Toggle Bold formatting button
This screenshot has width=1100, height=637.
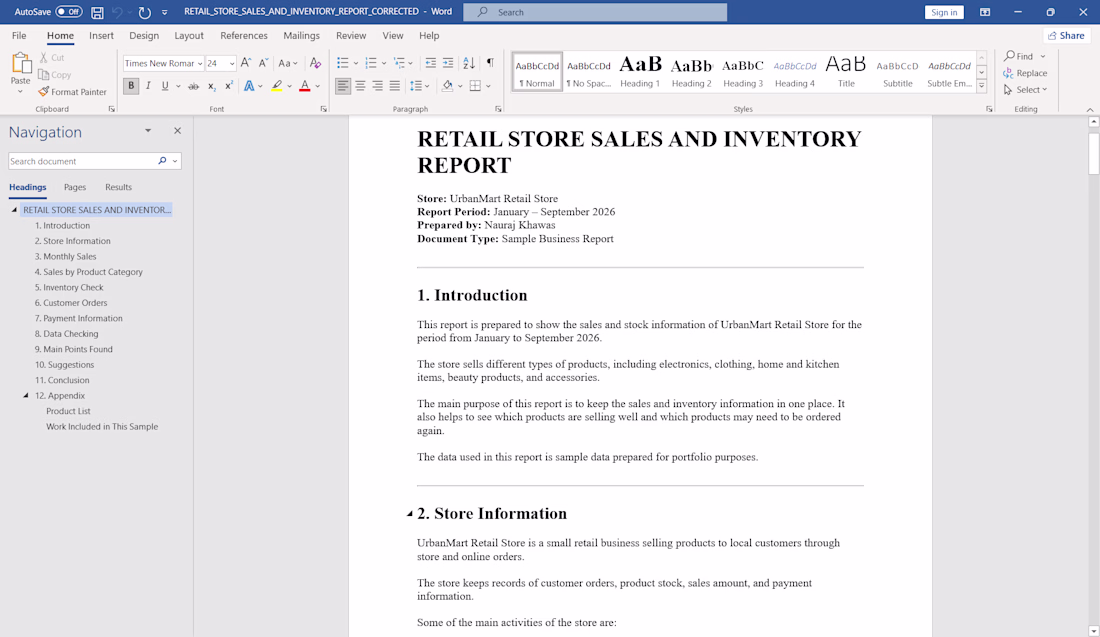131,86
